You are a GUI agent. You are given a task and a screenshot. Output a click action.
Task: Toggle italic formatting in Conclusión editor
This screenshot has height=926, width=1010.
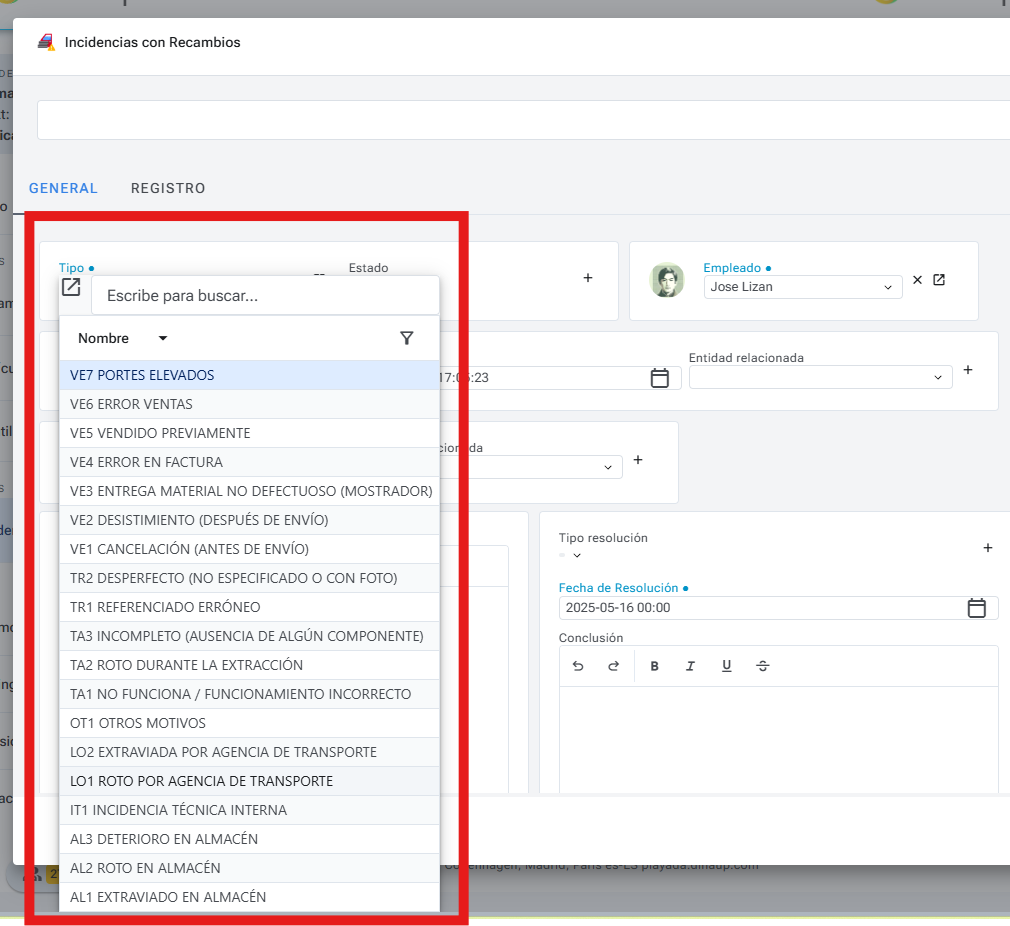690,666
